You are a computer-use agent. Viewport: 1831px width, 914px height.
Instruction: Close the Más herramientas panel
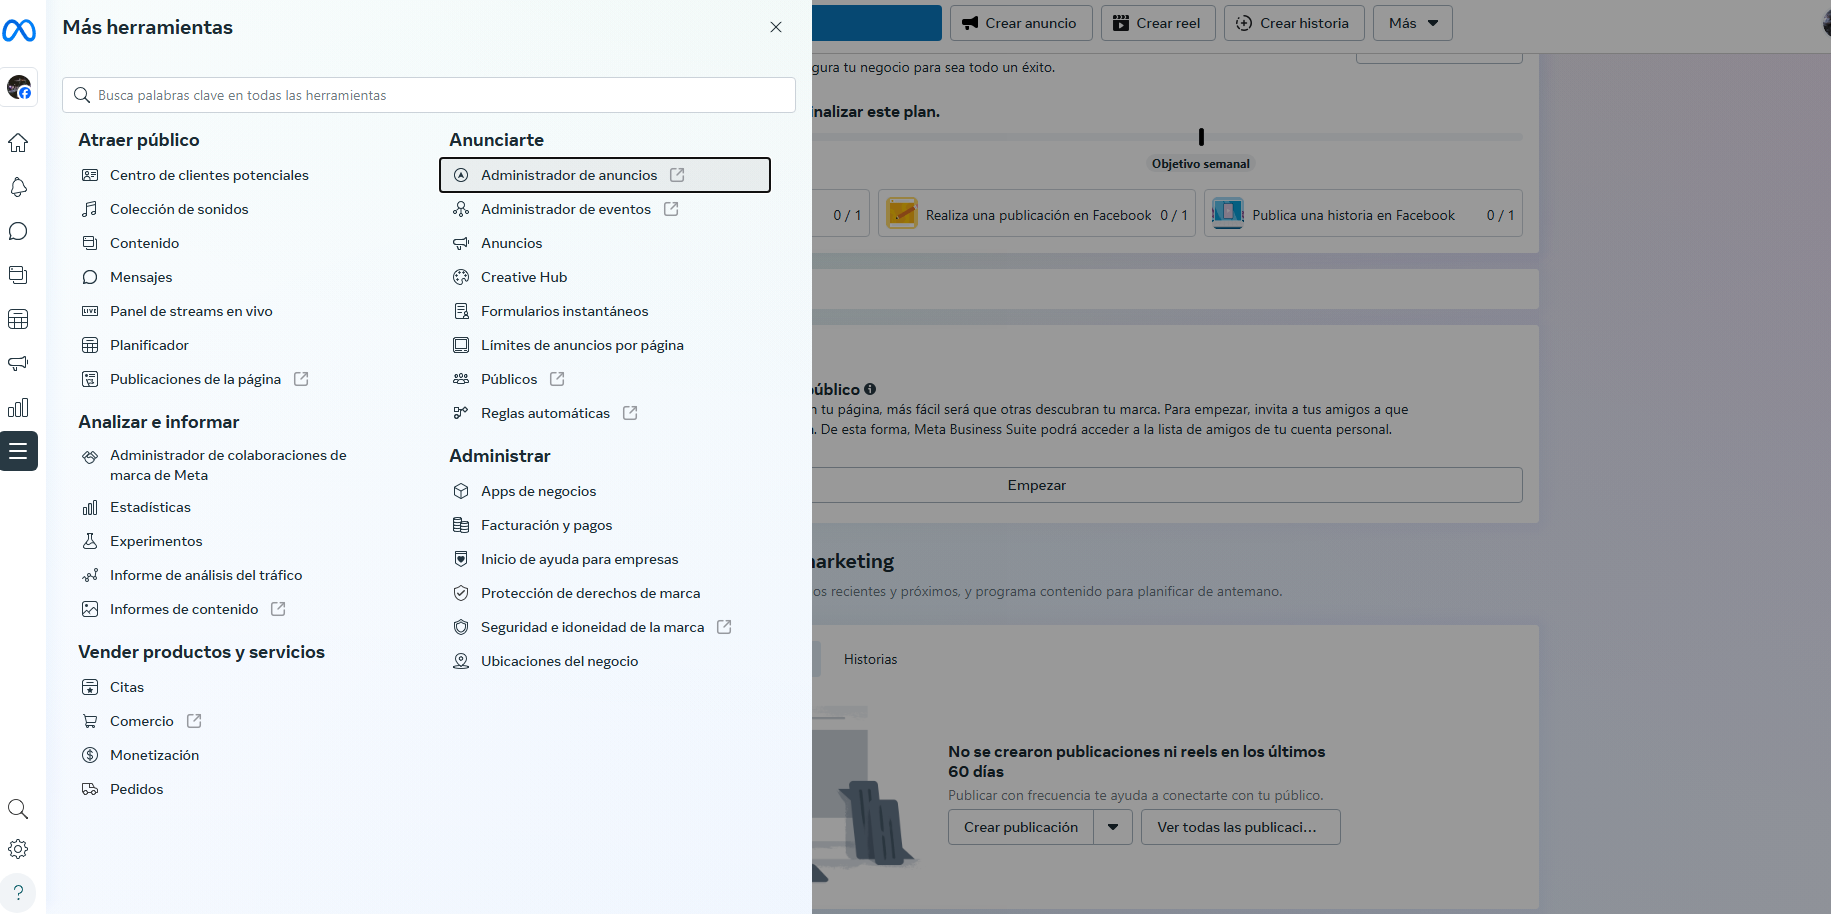coord(776,27)
